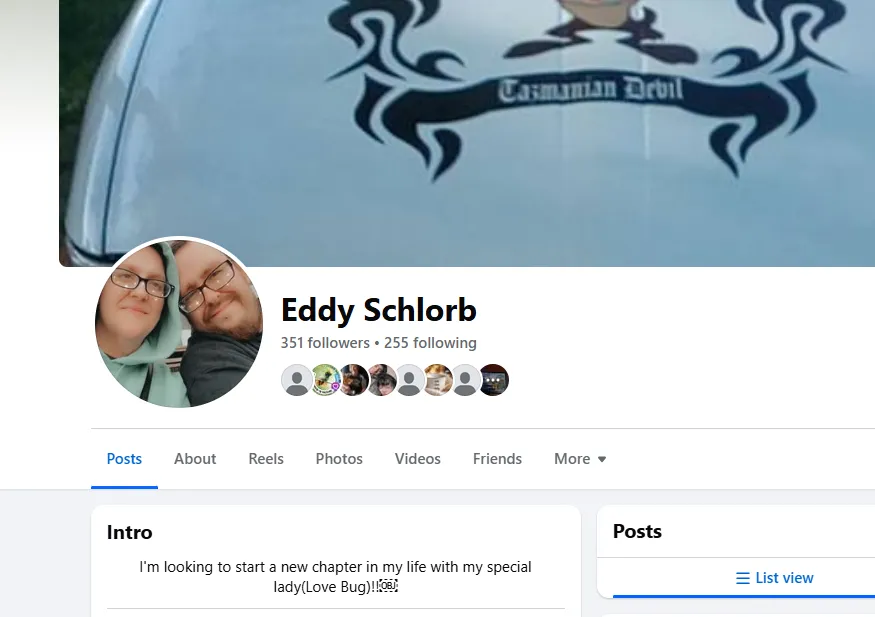Open the seventh friend gray placeholder avatar

point(465,380)
